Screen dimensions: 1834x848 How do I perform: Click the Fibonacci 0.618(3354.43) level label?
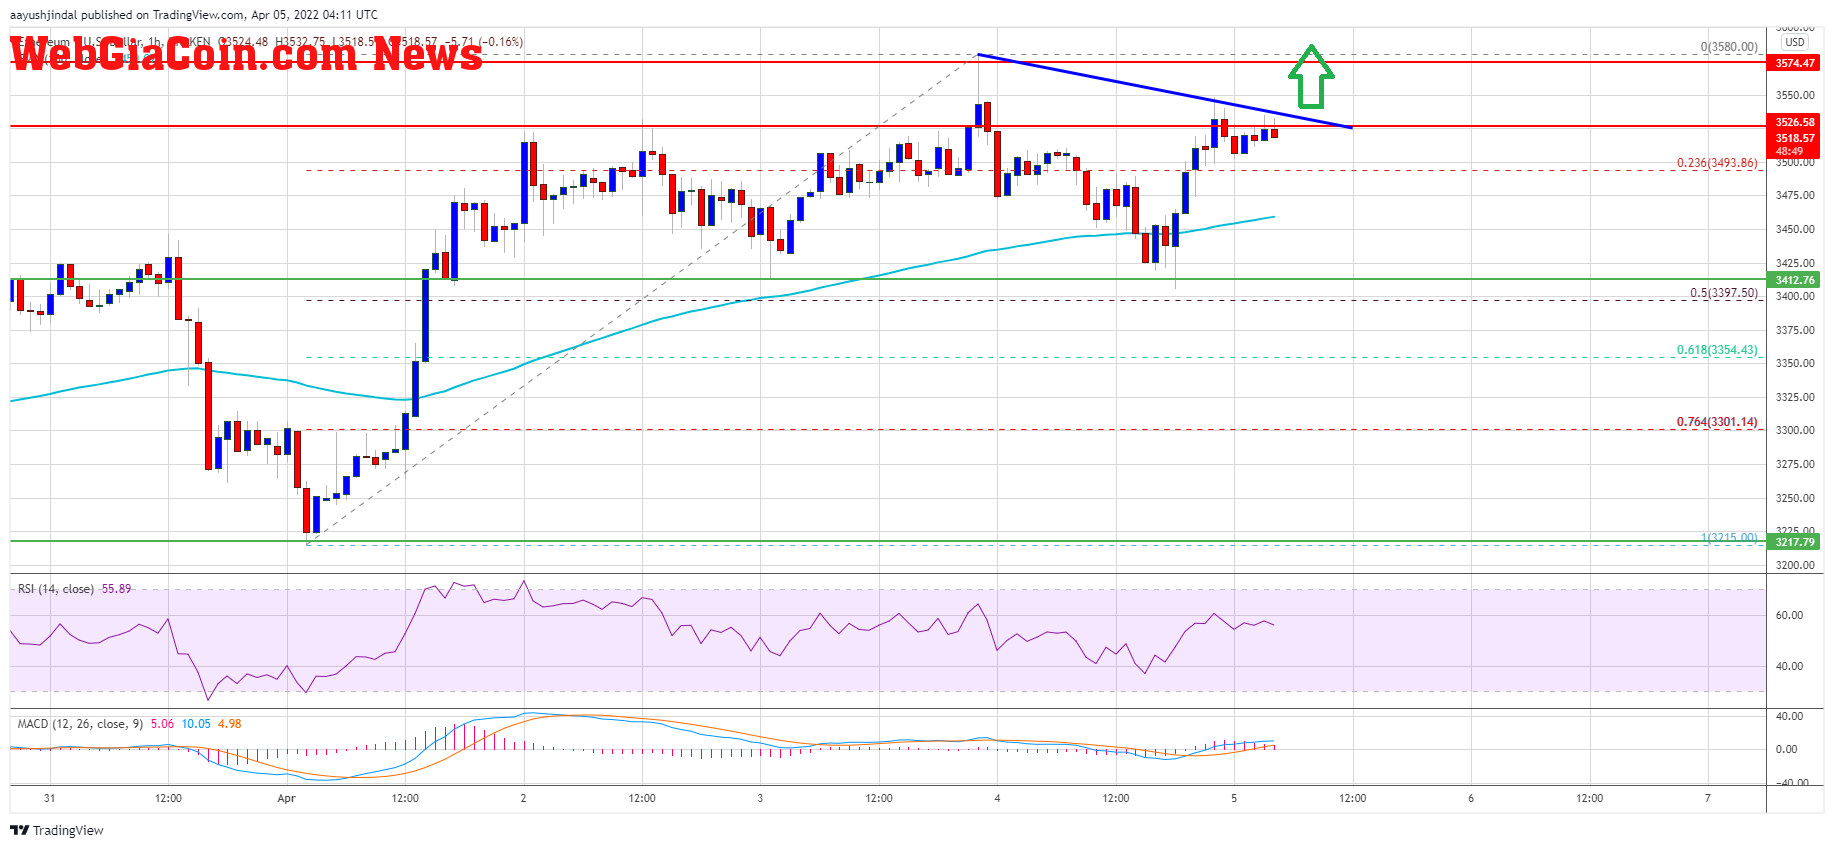coord(1717,350)
